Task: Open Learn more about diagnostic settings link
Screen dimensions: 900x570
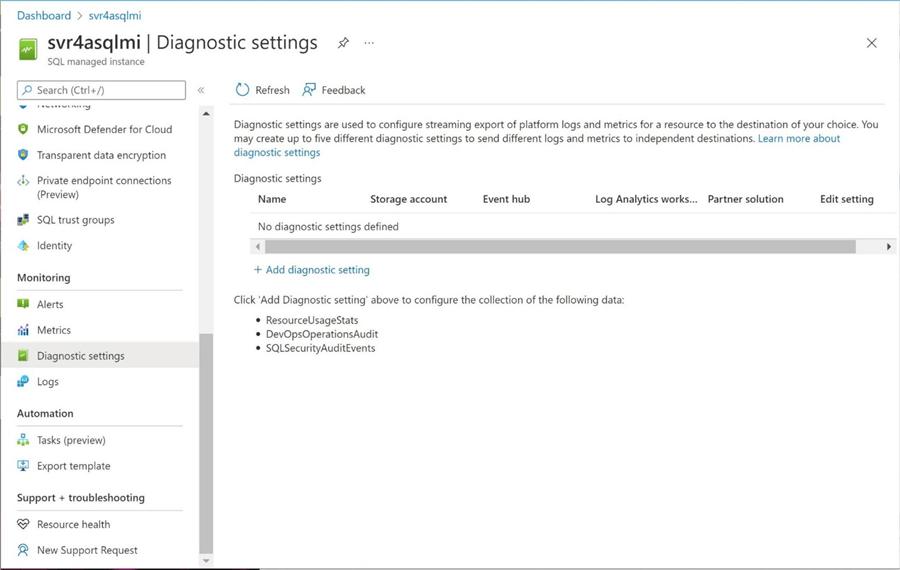Action: (798, 139)
